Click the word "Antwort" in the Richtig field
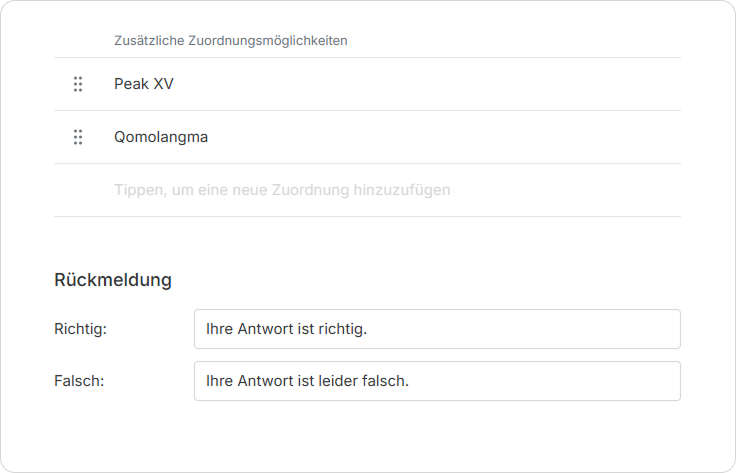 point(265,329)
